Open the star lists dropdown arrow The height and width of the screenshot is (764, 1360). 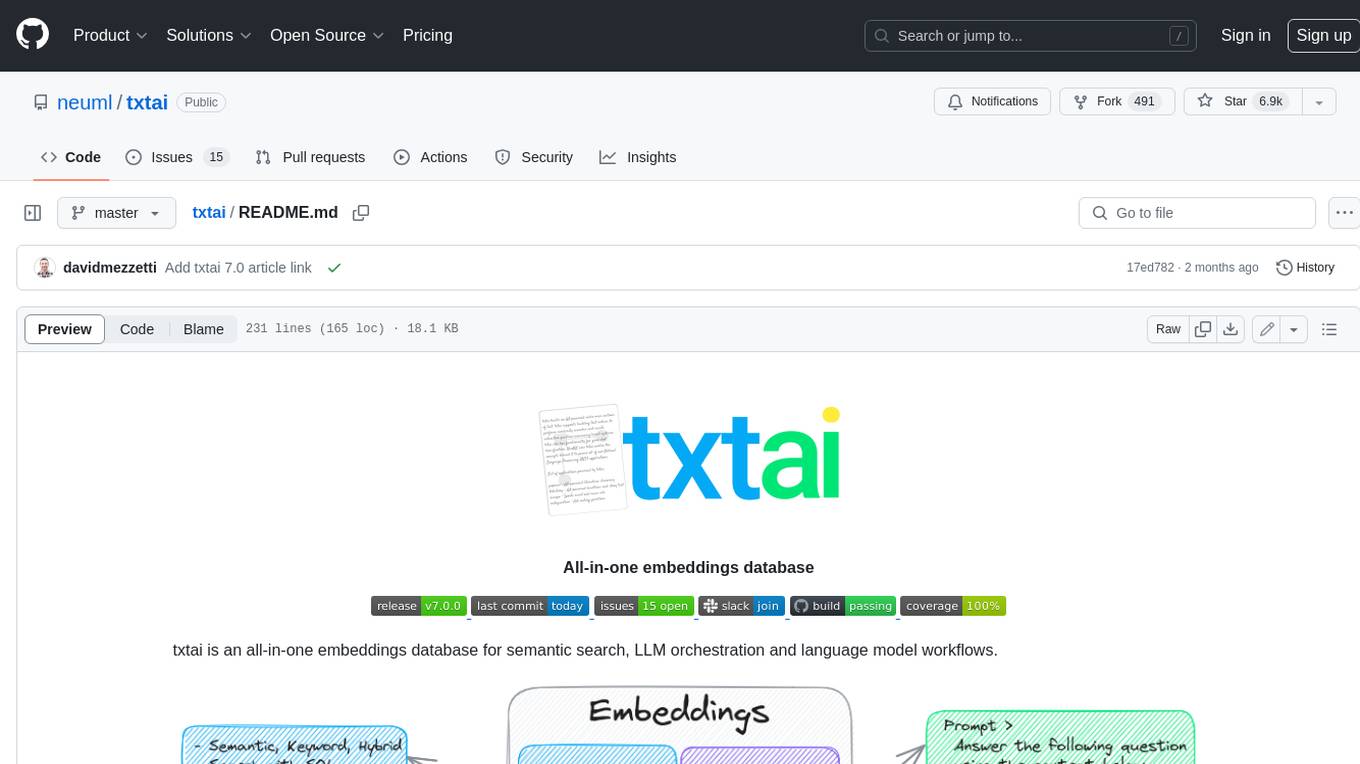click(1319, 102)
